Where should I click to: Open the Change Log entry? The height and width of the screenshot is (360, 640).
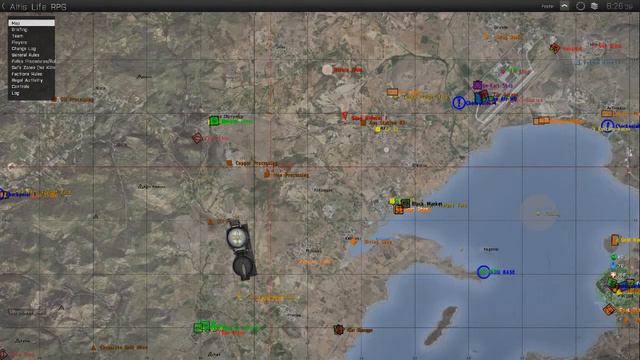[x=31, y=49]
